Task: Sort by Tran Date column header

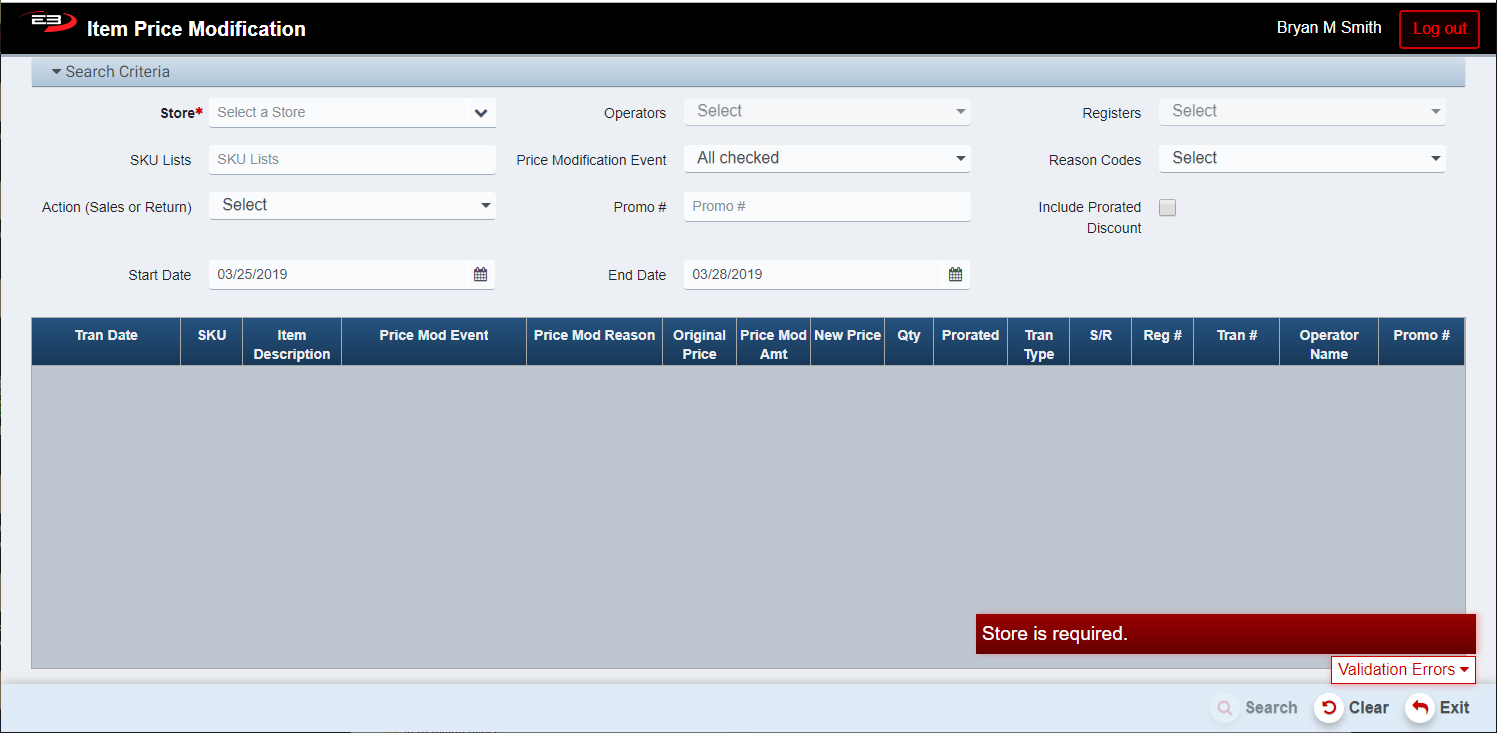Action: (106, 336)
